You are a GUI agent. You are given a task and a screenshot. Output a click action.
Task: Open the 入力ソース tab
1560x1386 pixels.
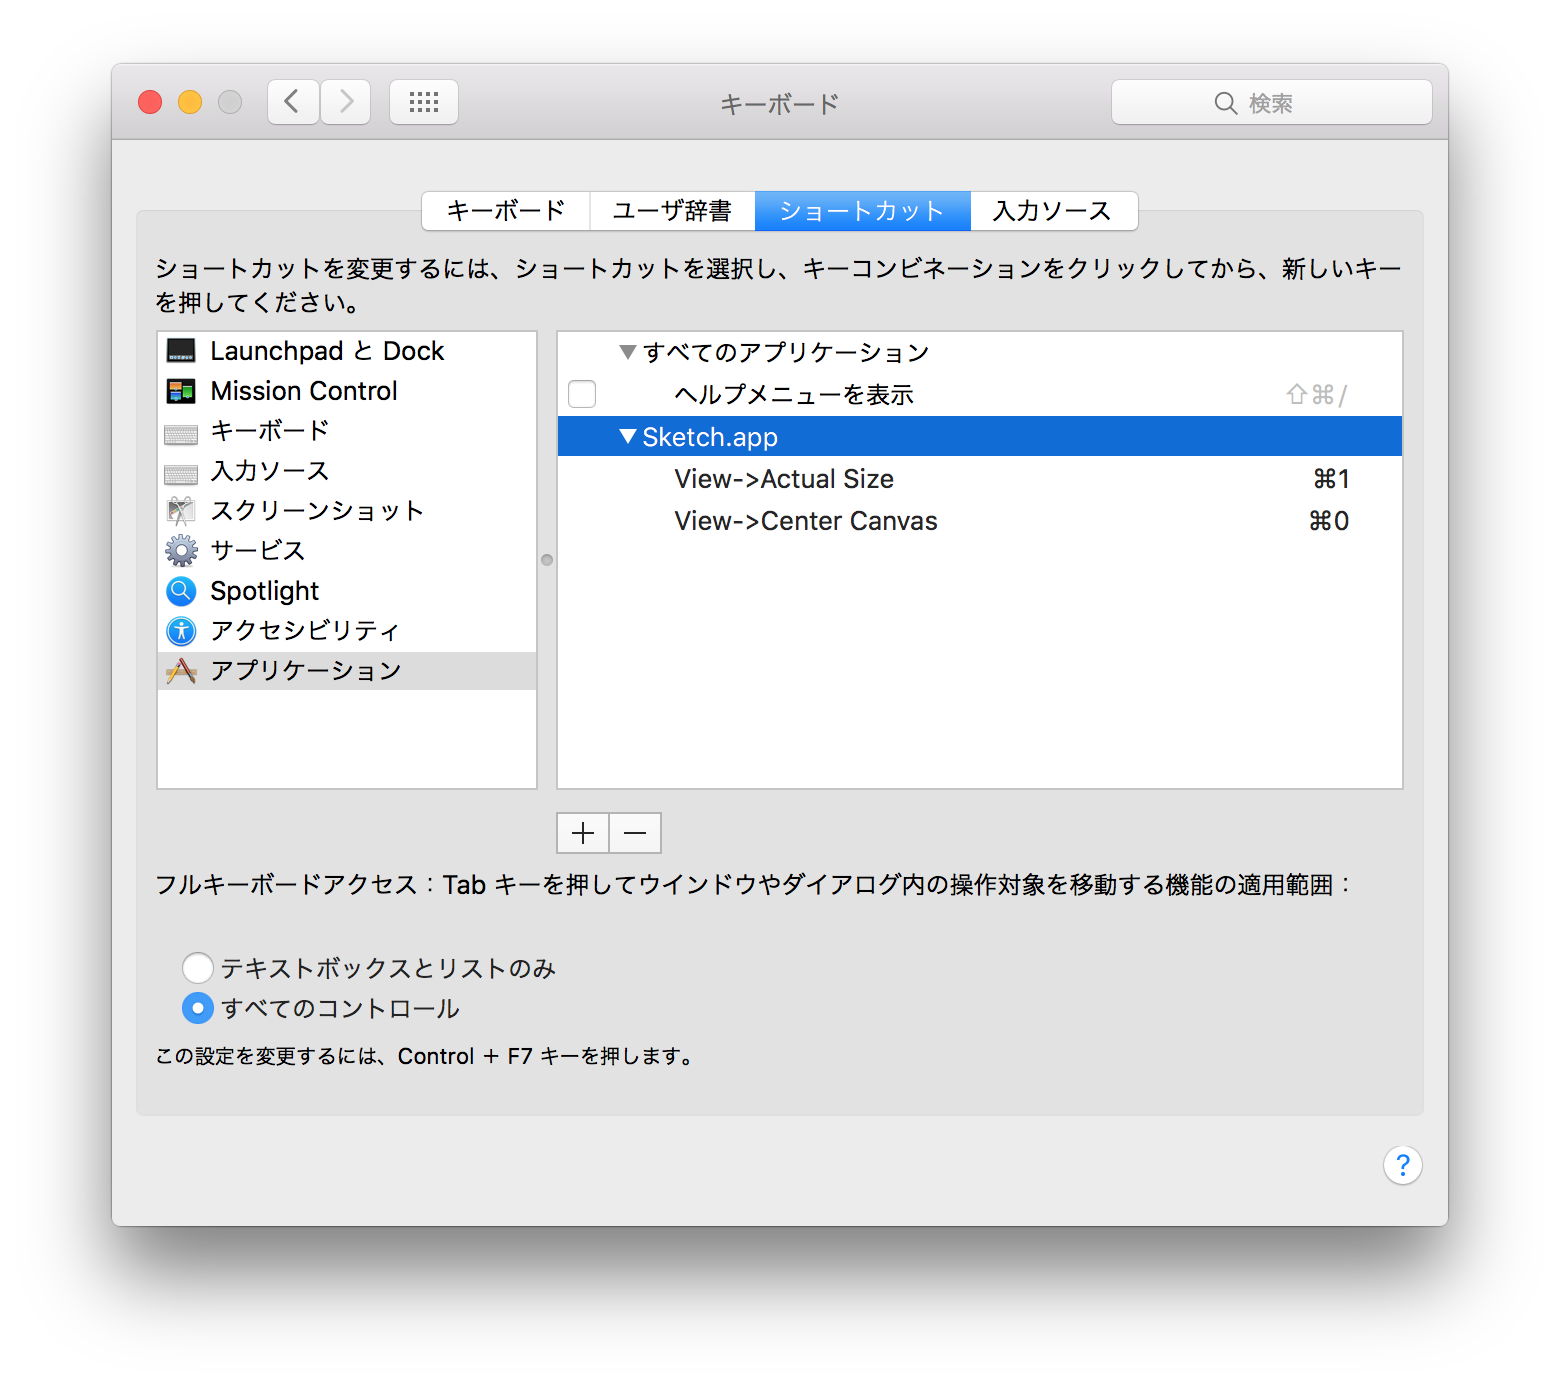(x=1053, y=211)
